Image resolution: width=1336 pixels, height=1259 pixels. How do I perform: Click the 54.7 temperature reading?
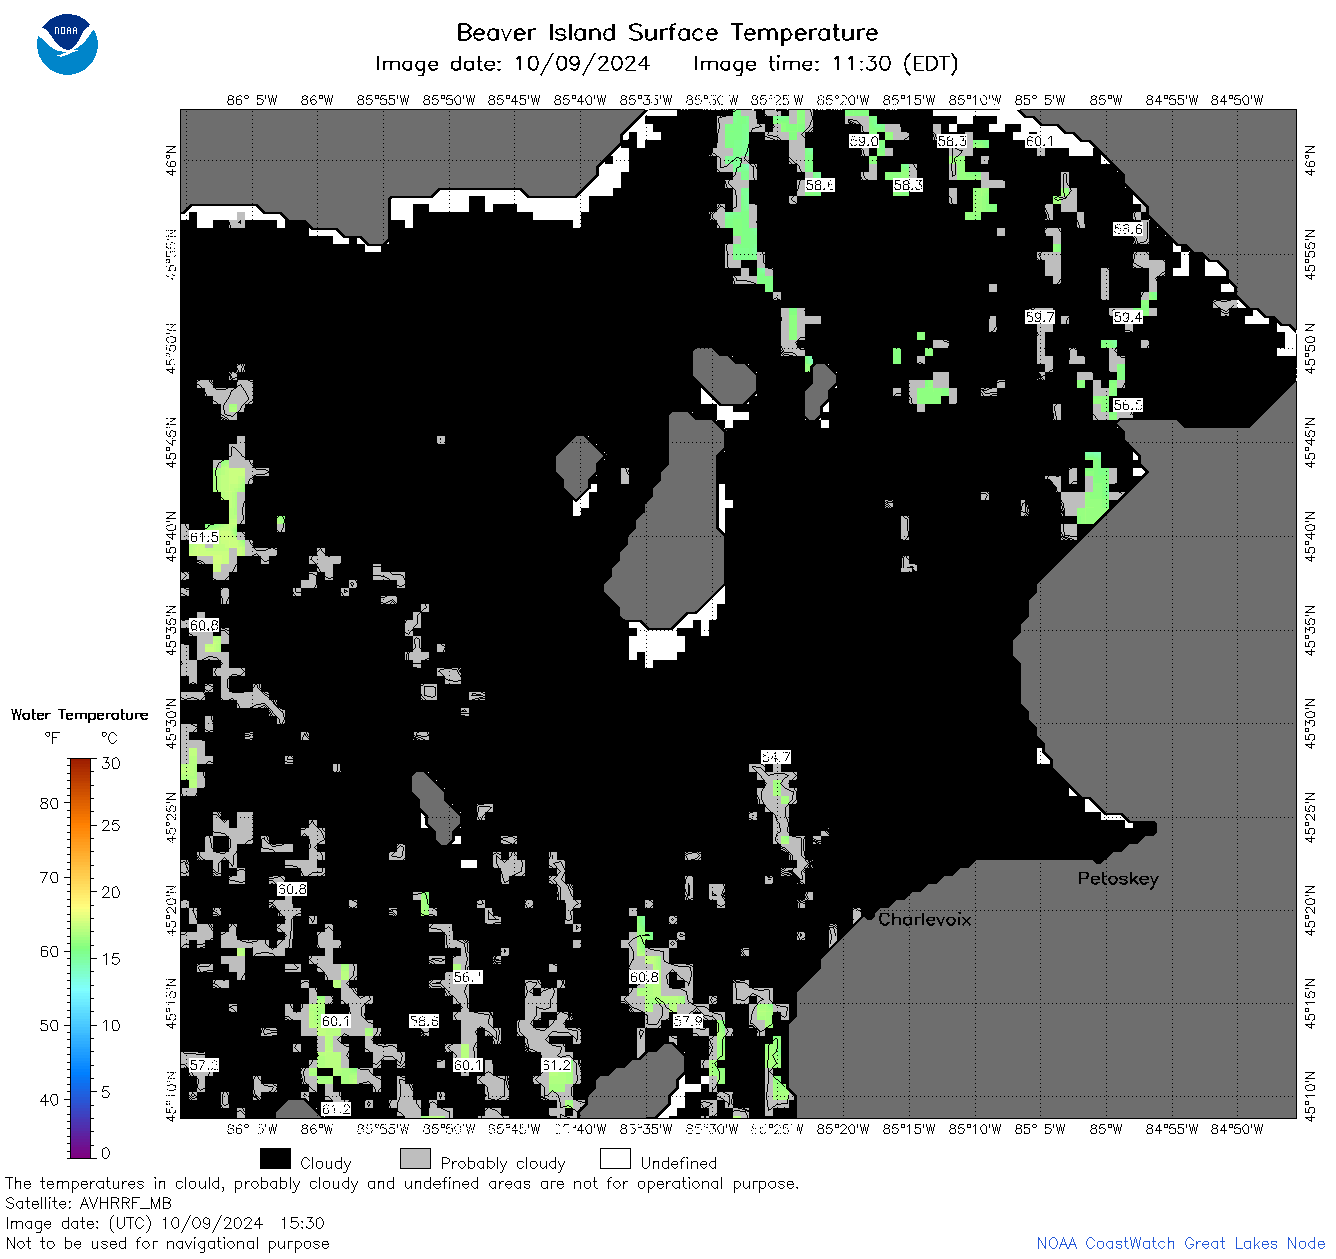tap(776, 757)
